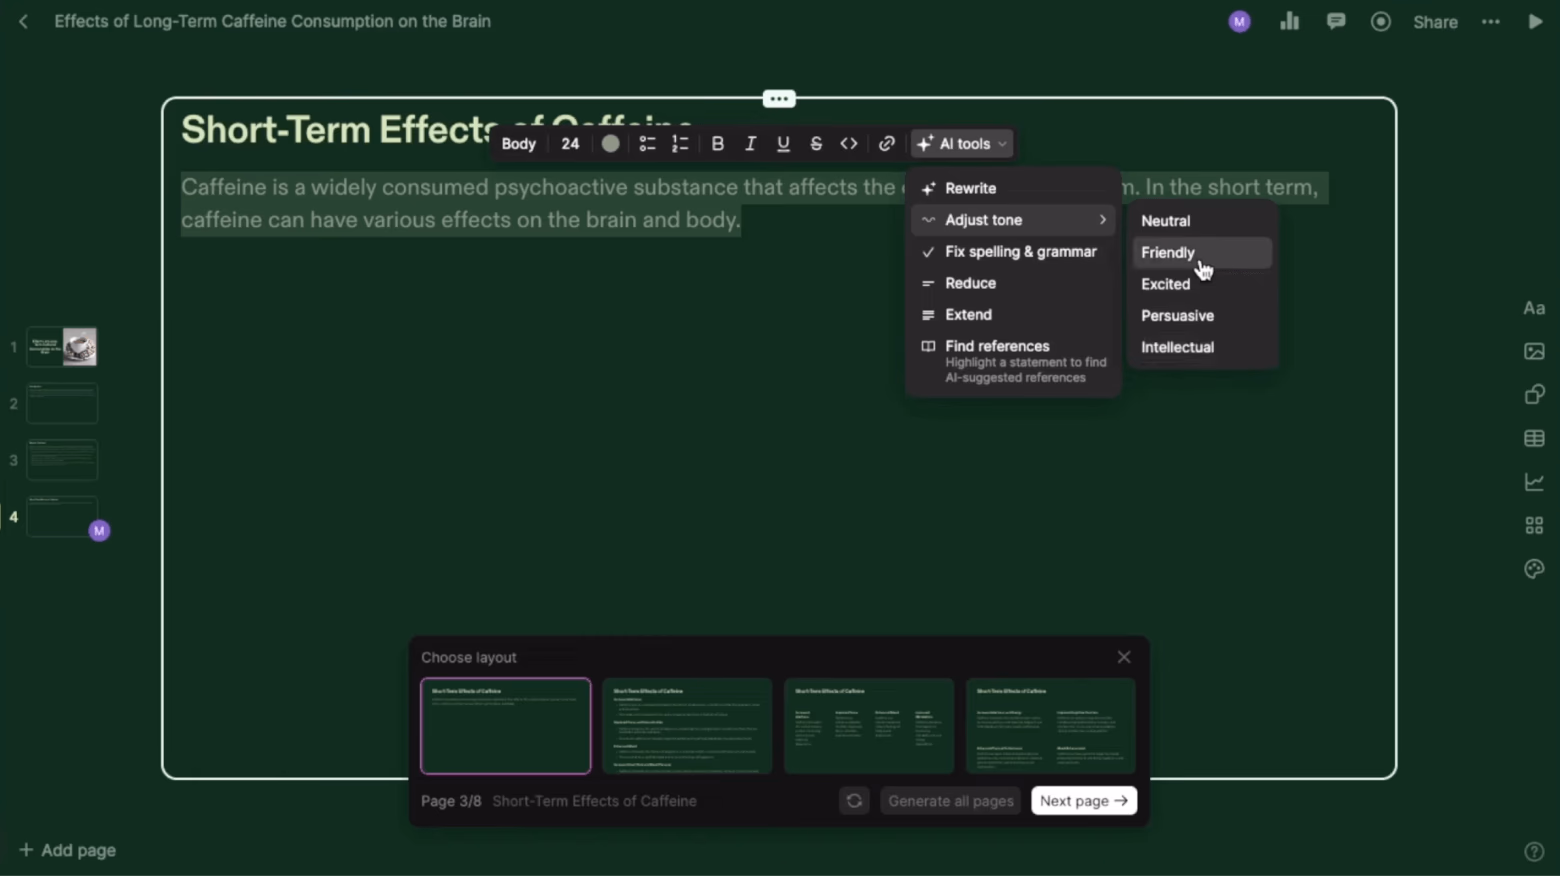This screenshot has height=876, width=1560.
Task: Select Extend in the AI tools menu
Action: pyautogui.click(x=1013, y=314)
